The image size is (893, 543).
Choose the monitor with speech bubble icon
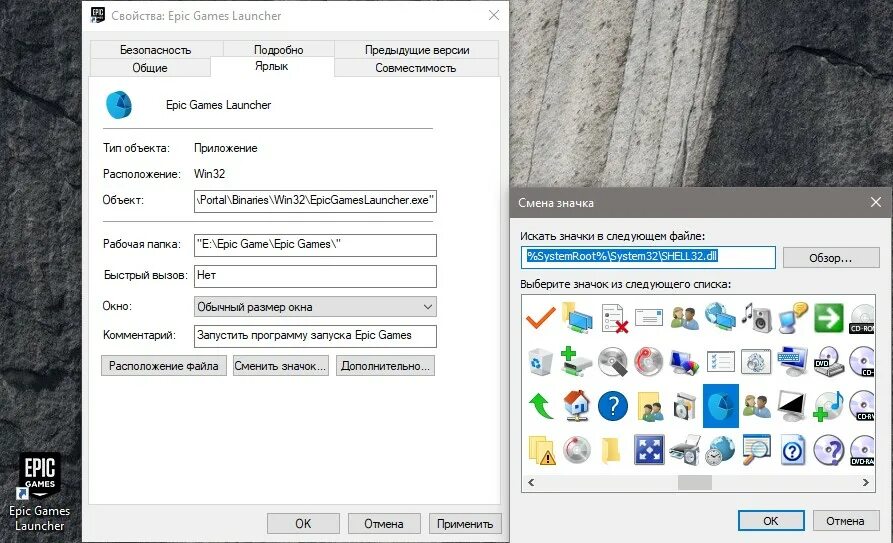[x=792, y=317]
